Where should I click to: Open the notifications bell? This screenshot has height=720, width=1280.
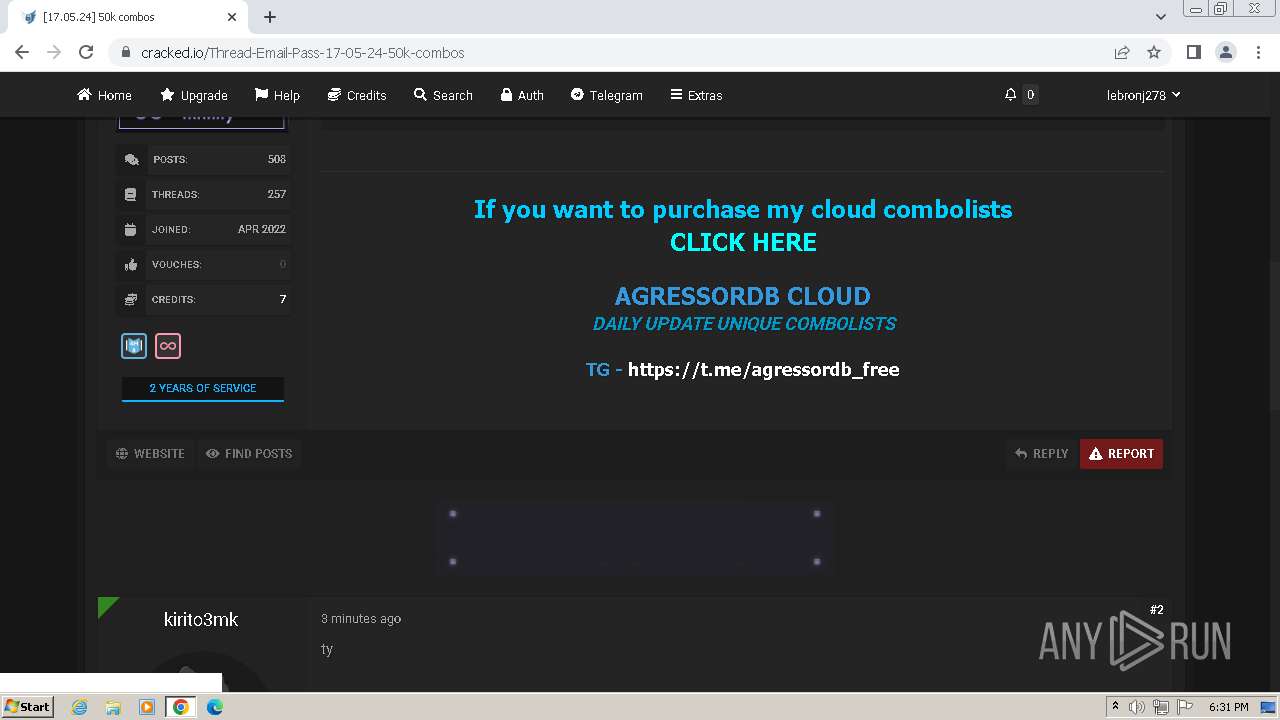[1010, 95]
